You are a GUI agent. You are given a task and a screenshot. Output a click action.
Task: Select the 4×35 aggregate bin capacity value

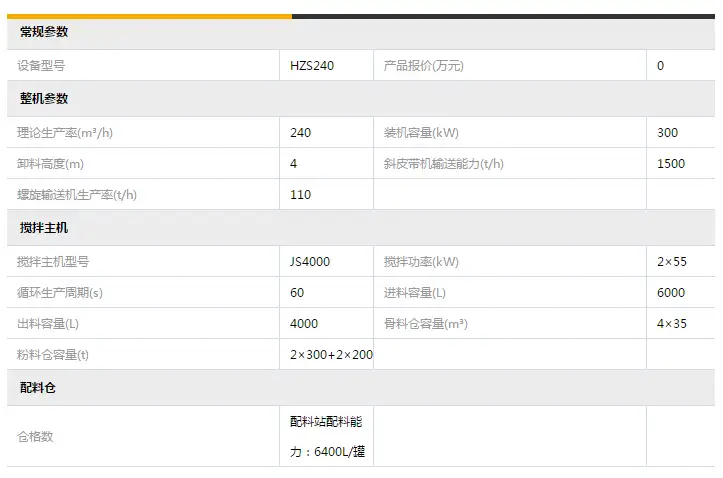pos(671,324)
